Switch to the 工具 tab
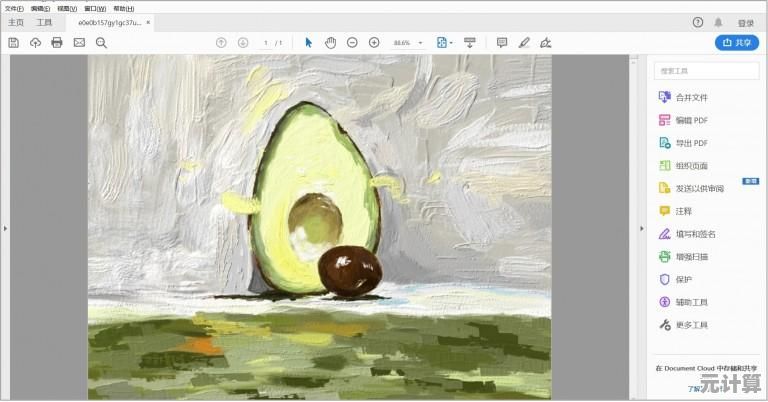Screen dimensions: 768x402 click(44, 22)
